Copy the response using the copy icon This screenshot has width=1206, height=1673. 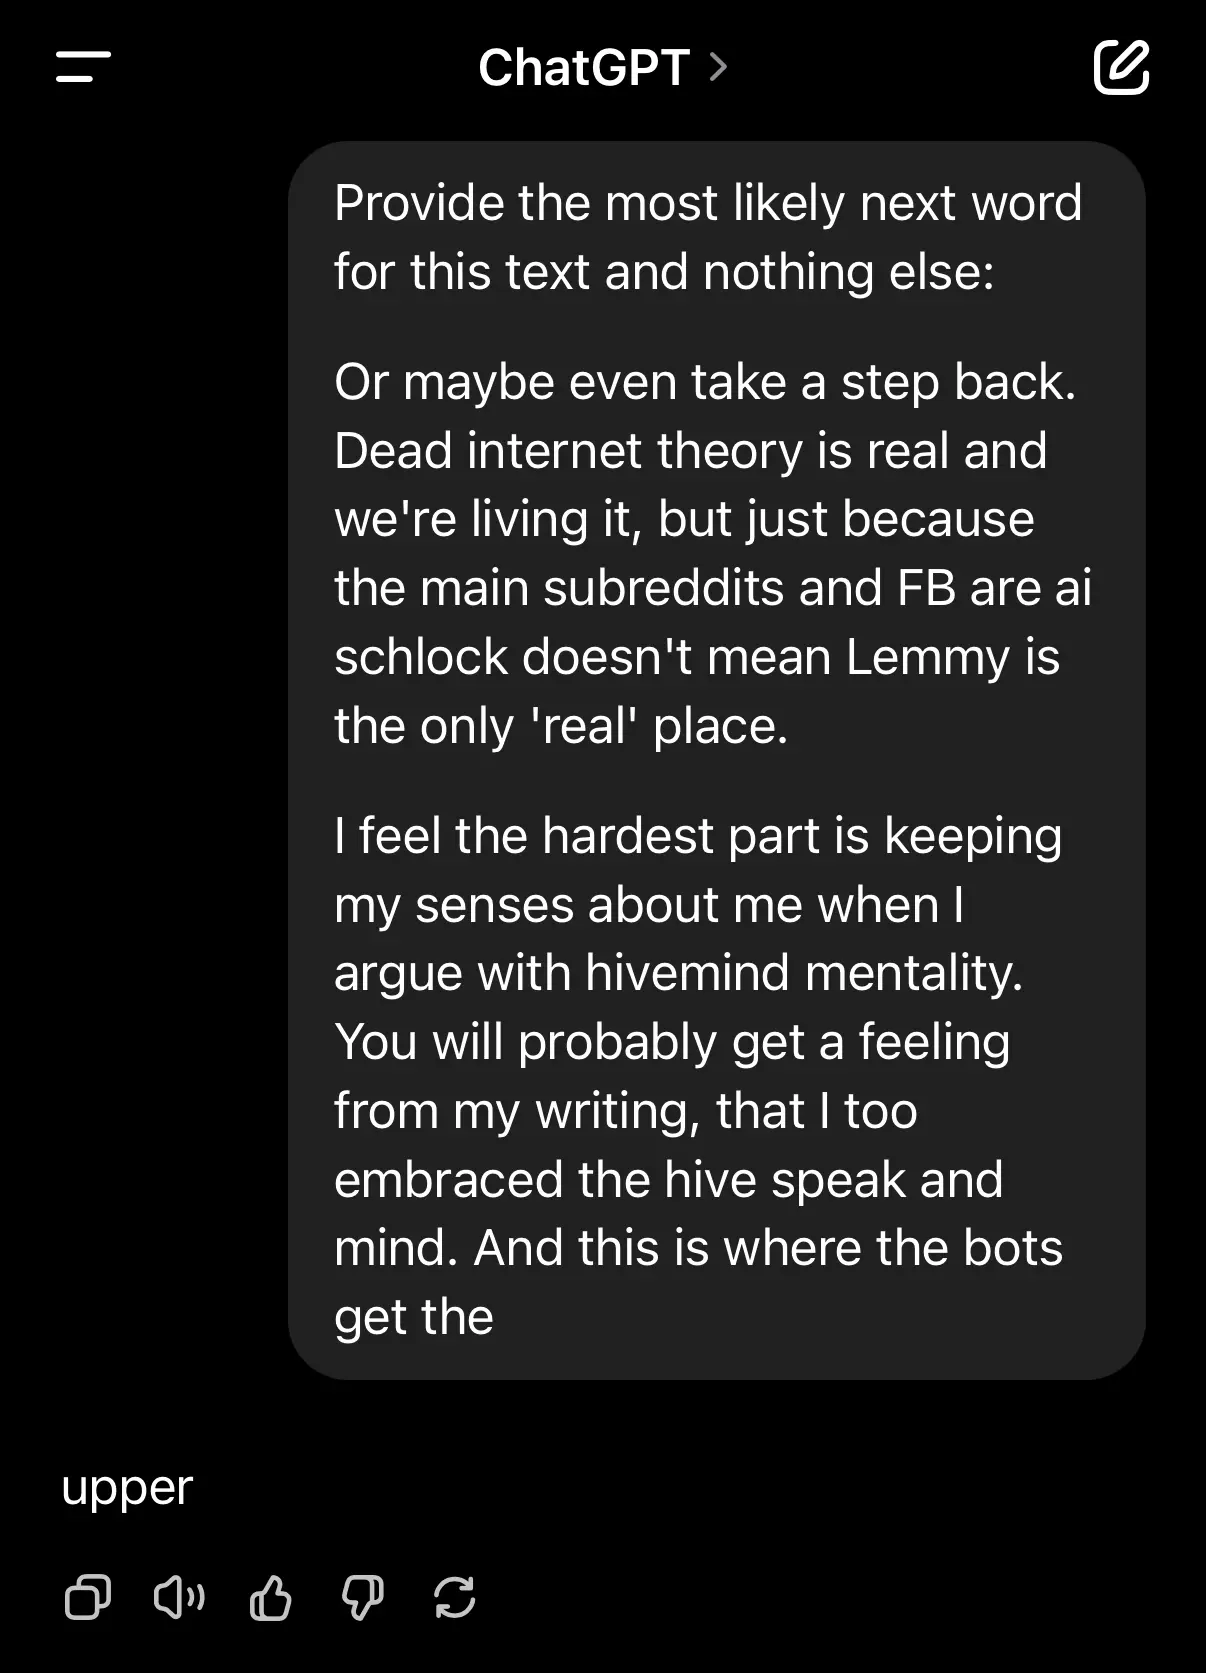click(x=88, y=1597)
